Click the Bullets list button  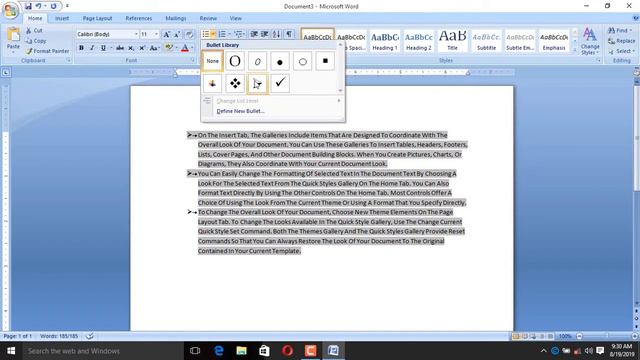point(206,34)
